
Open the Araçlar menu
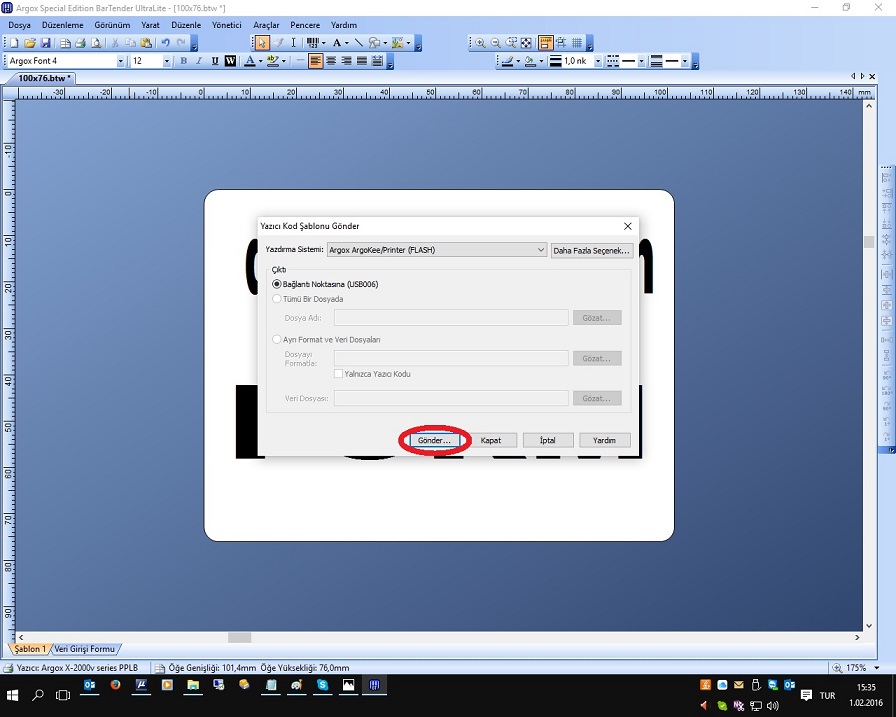click(266, 25)
